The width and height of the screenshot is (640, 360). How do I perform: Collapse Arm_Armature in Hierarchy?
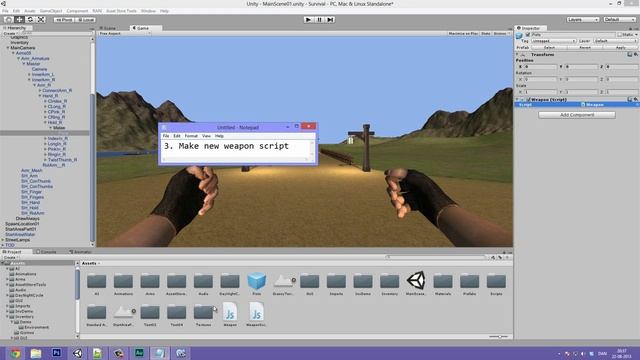(18, 58)
